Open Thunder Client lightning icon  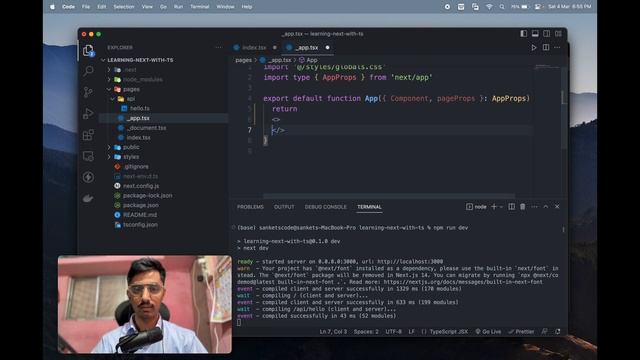point(88,177)
